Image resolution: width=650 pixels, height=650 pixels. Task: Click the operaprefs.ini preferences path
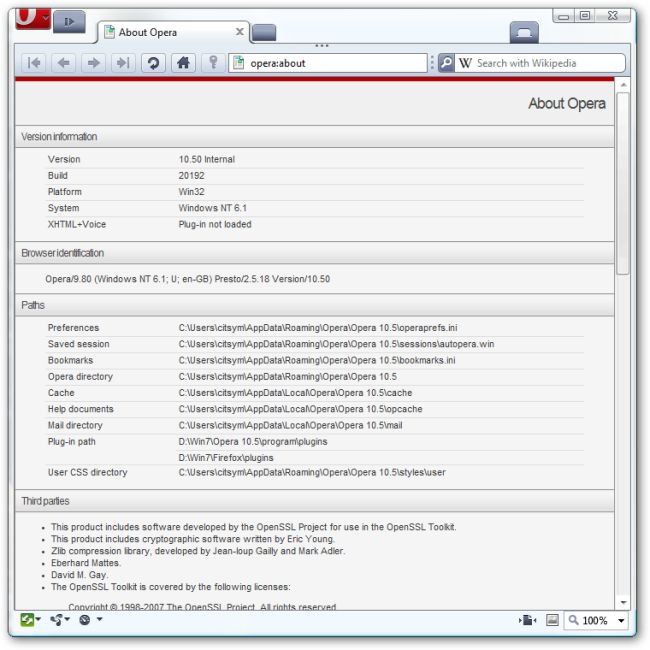pos(318,328)
